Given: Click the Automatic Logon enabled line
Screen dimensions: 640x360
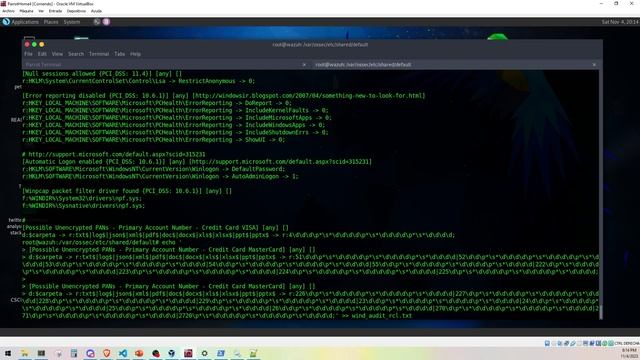Looking at the screenshot, I should [x=197, y=162].
